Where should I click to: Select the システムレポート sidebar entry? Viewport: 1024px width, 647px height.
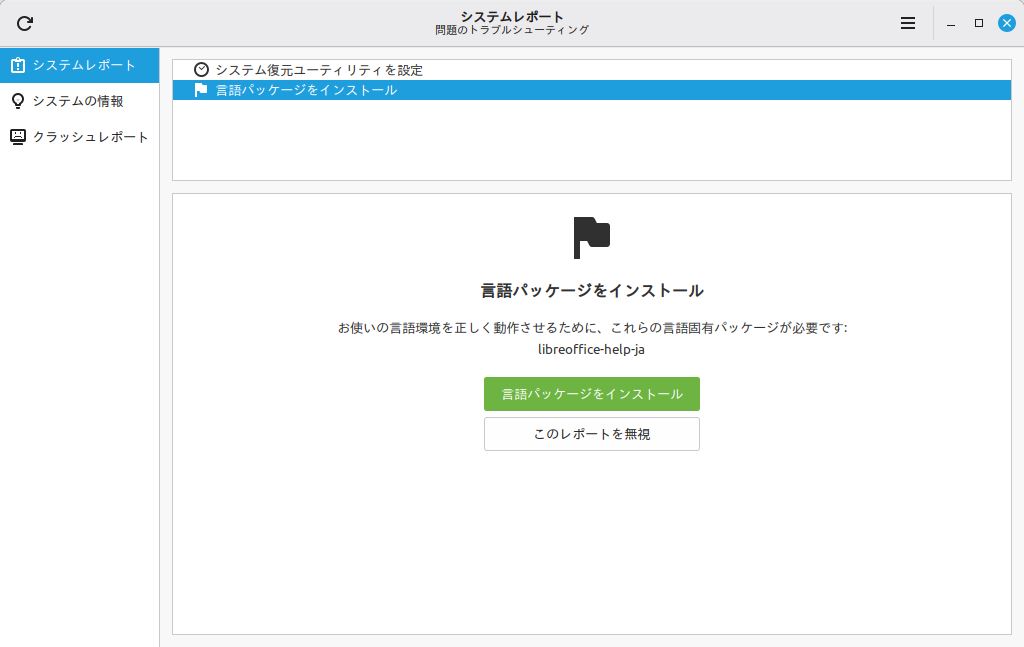tap(84, 66)
